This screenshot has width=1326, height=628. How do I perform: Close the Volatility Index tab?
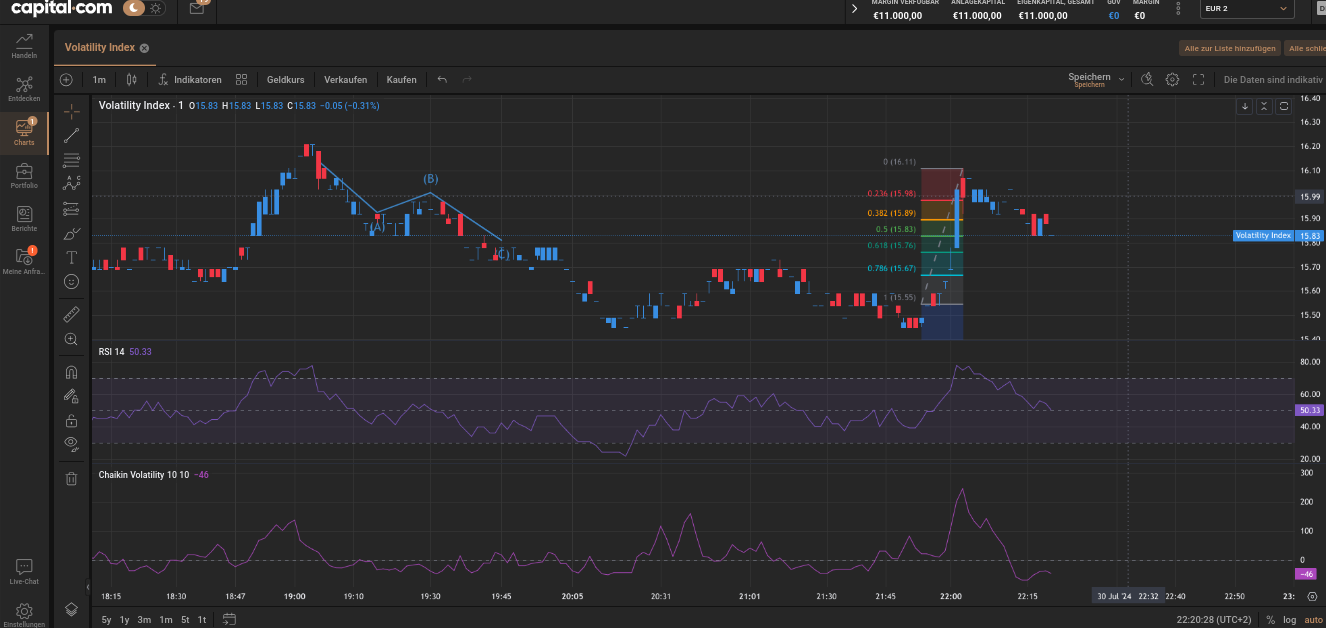point(144,48)
